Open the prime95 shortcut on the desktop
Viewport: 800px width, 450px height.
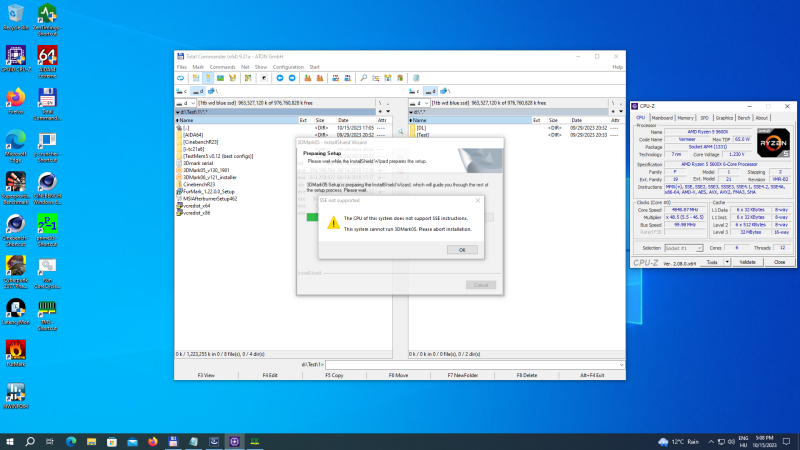tap(47, 230)
